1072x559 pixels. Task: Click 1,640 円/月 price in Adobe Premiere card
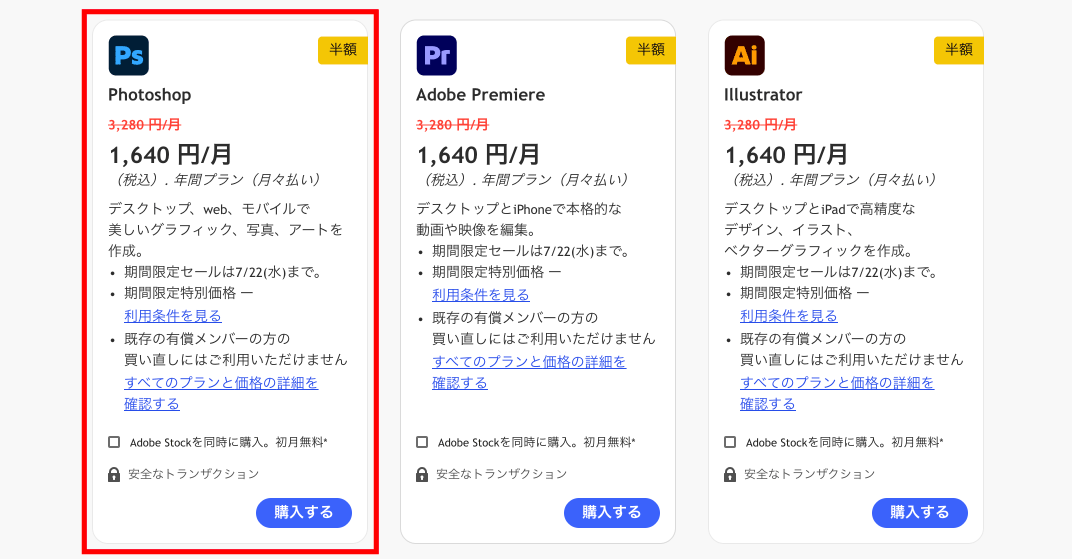coord(479,155)
